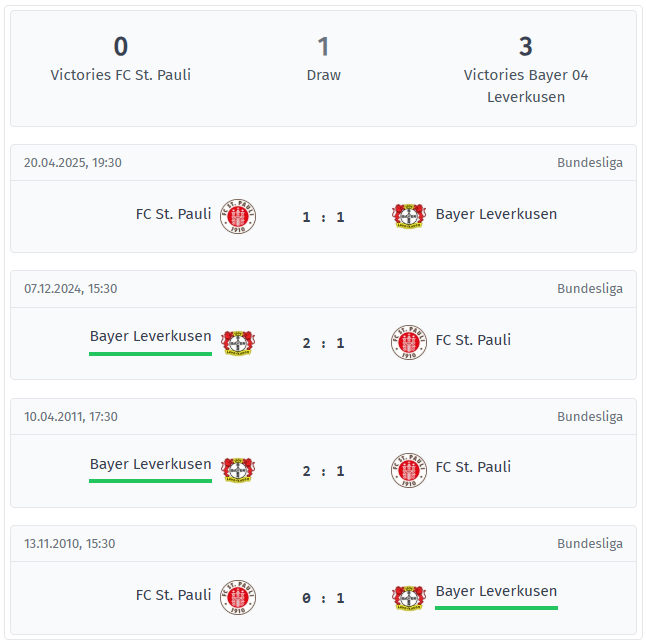Click FC St. Pauli crest in 07.12.2024 match
This screenshot has height=644, width=646.
click(409, 342)
